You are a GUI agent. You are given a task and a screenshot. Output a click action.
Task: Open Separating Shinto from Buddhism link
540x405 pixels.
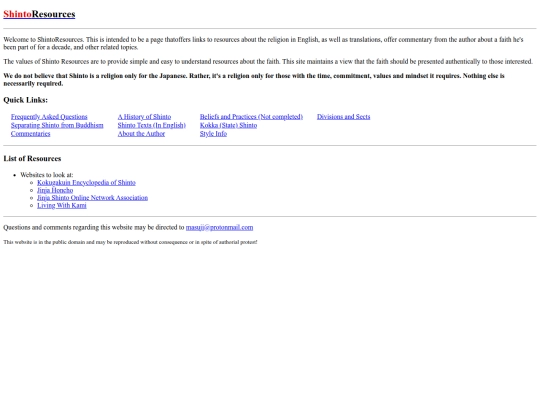click(x=57, y=125)
